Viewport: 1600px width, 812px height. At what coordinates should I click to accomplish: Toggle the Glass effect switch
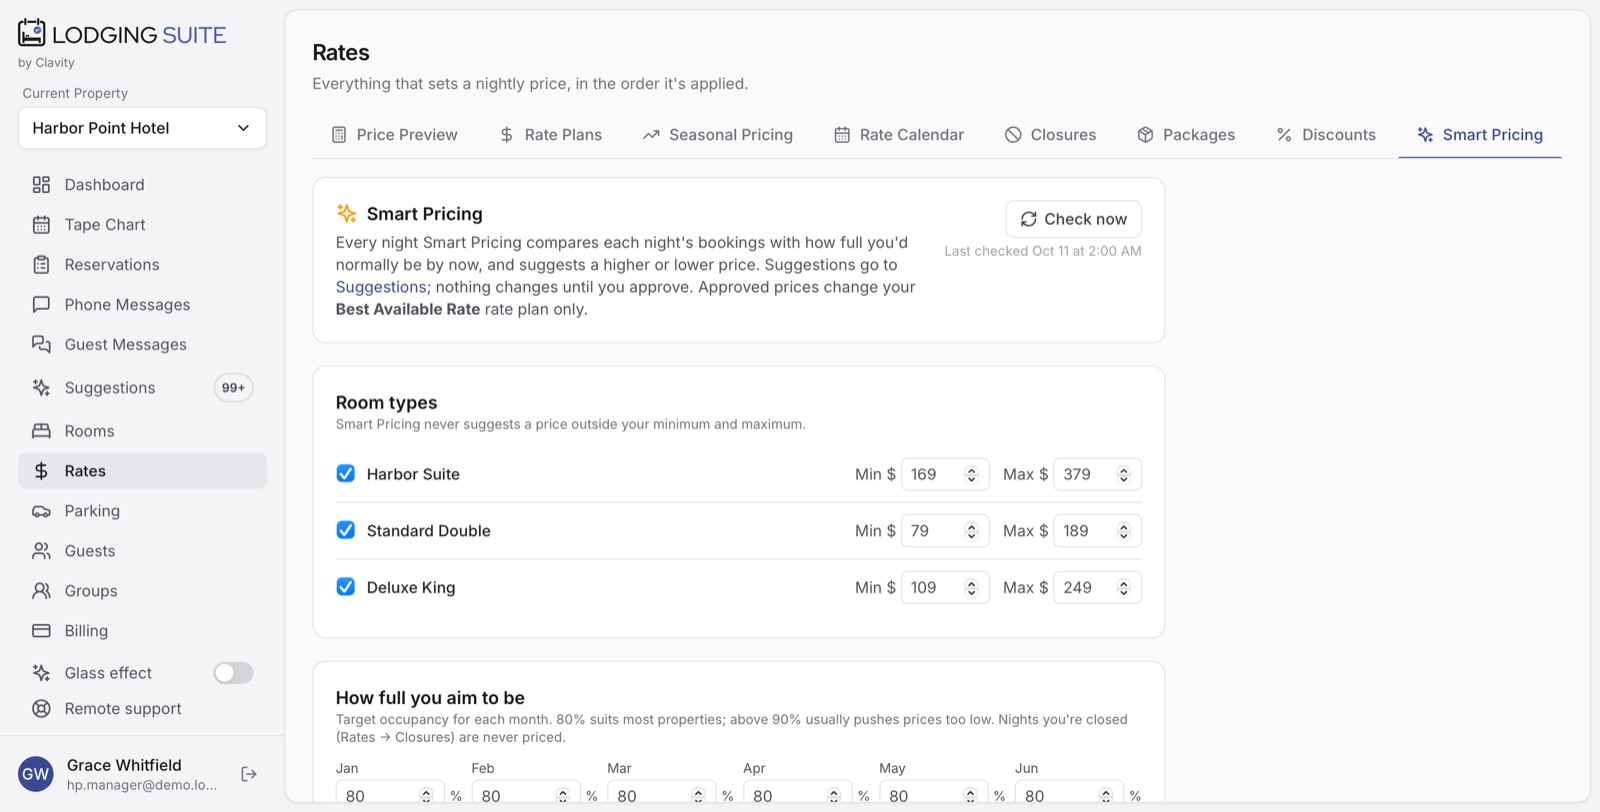coord(233,673)
